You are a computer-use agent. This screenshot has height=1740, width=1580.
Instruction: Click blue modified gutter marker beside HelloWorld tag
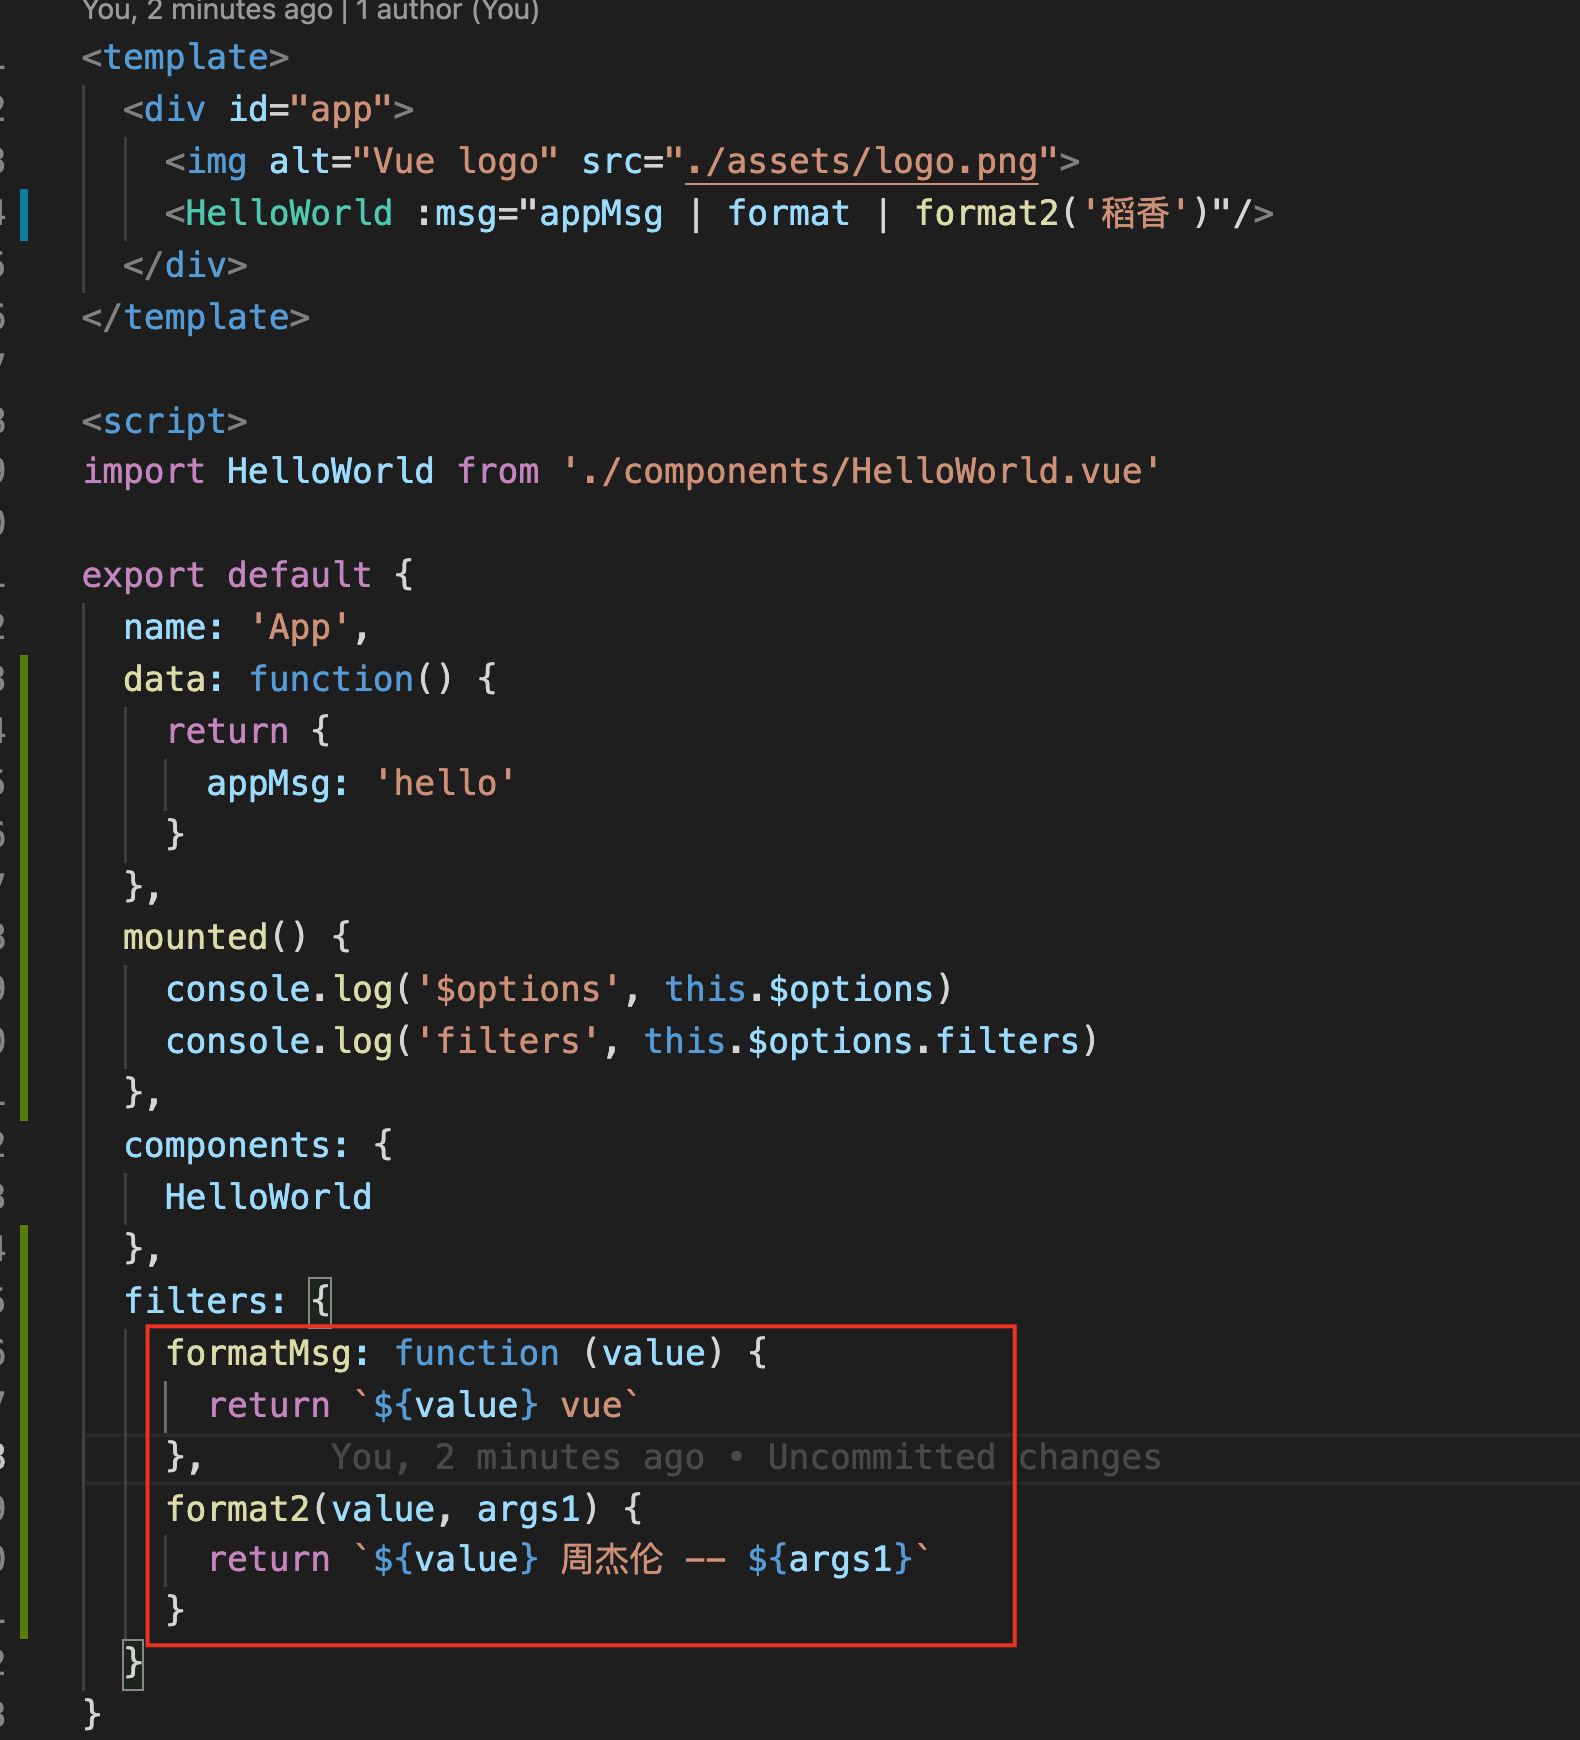click(24, 214)
